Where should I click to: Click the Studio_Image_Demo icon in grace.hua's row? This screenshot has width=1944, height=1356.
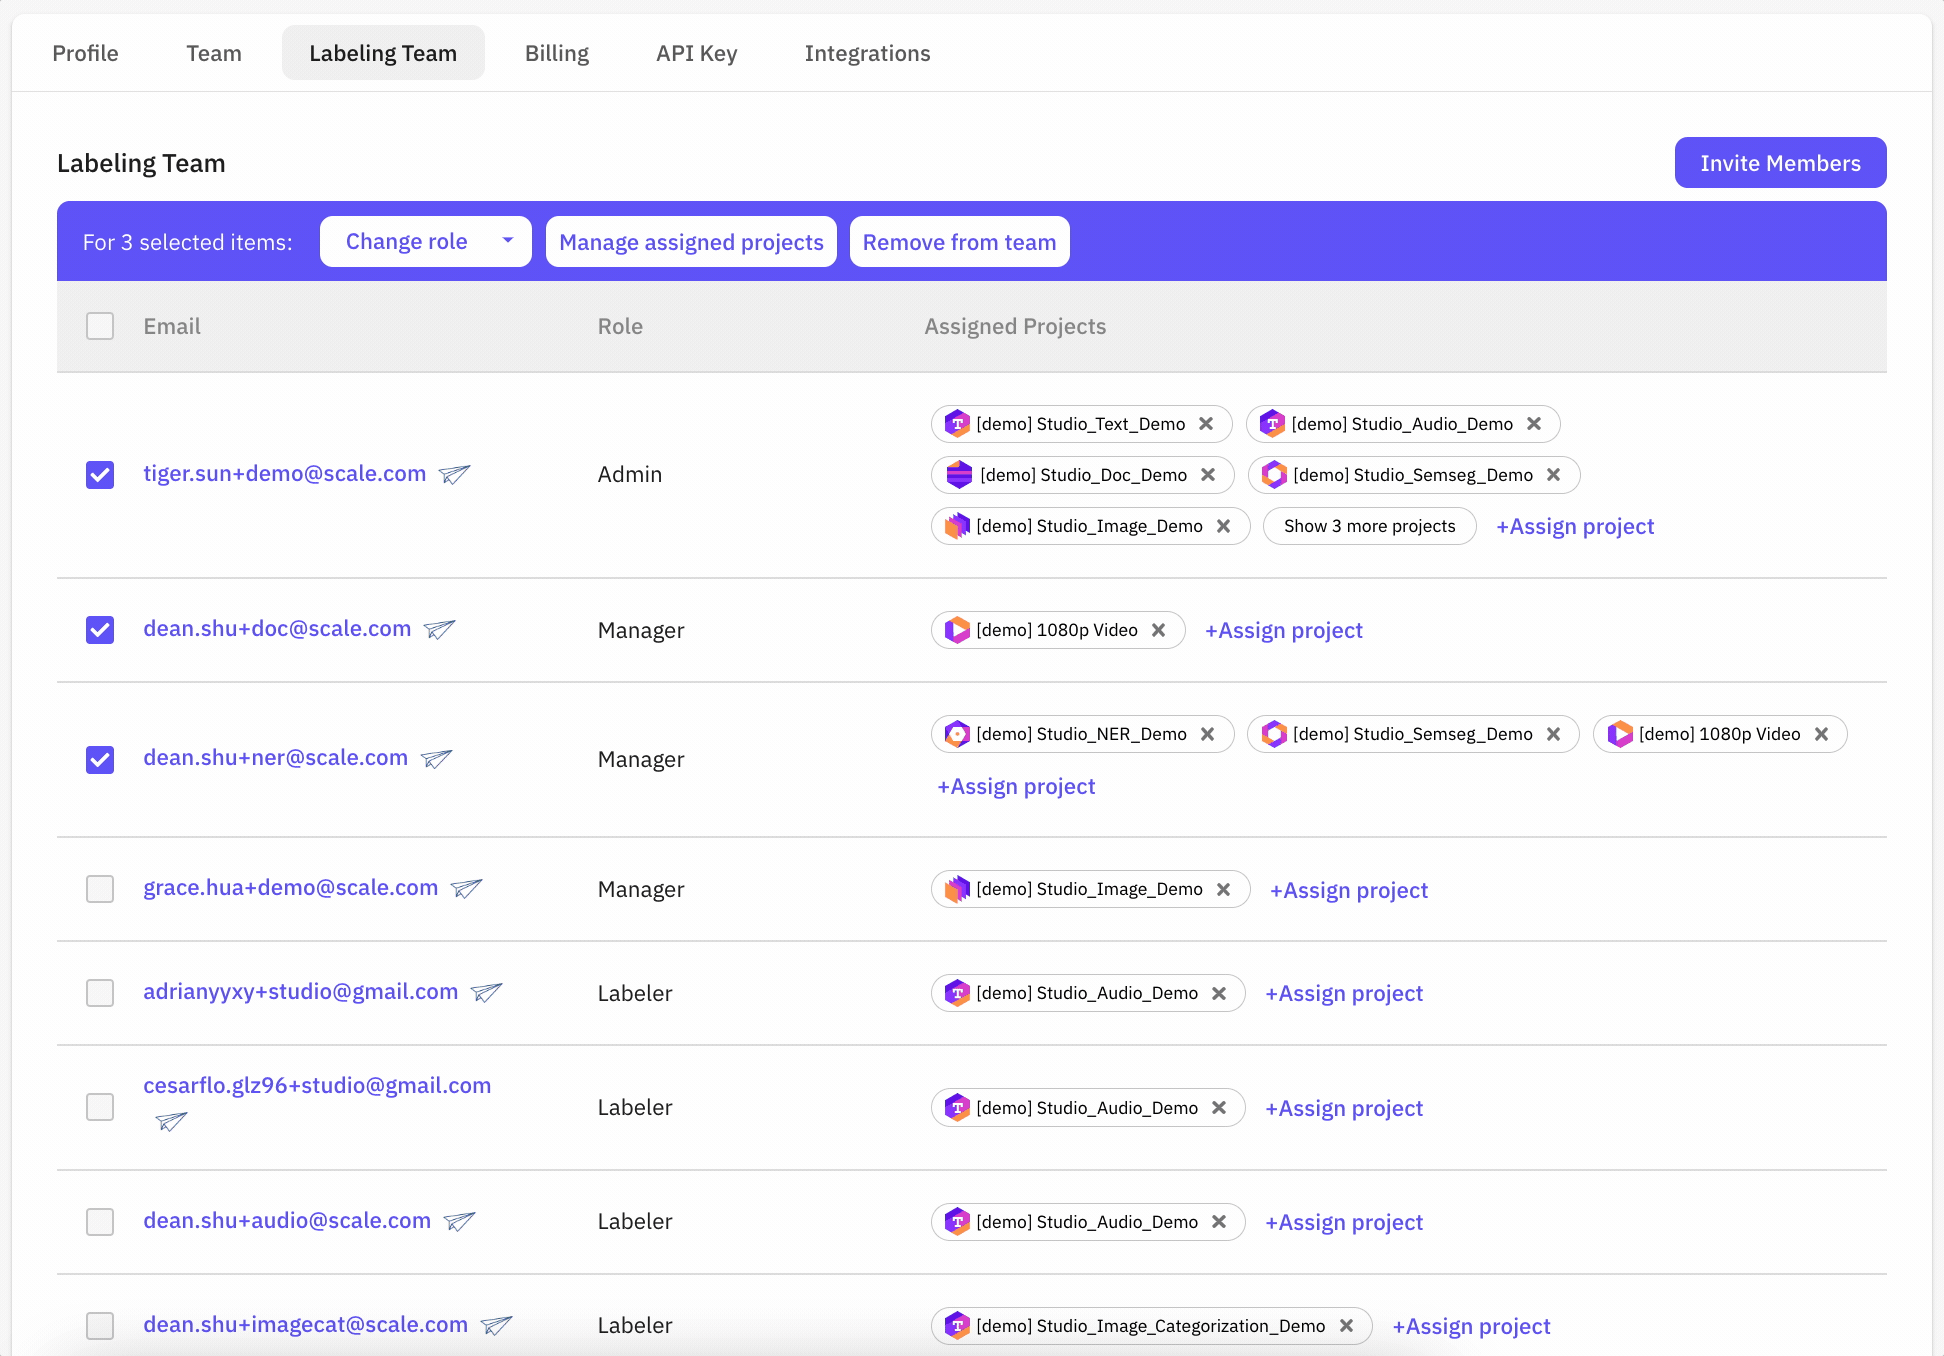pyautogui.click(x=957, y=889)
